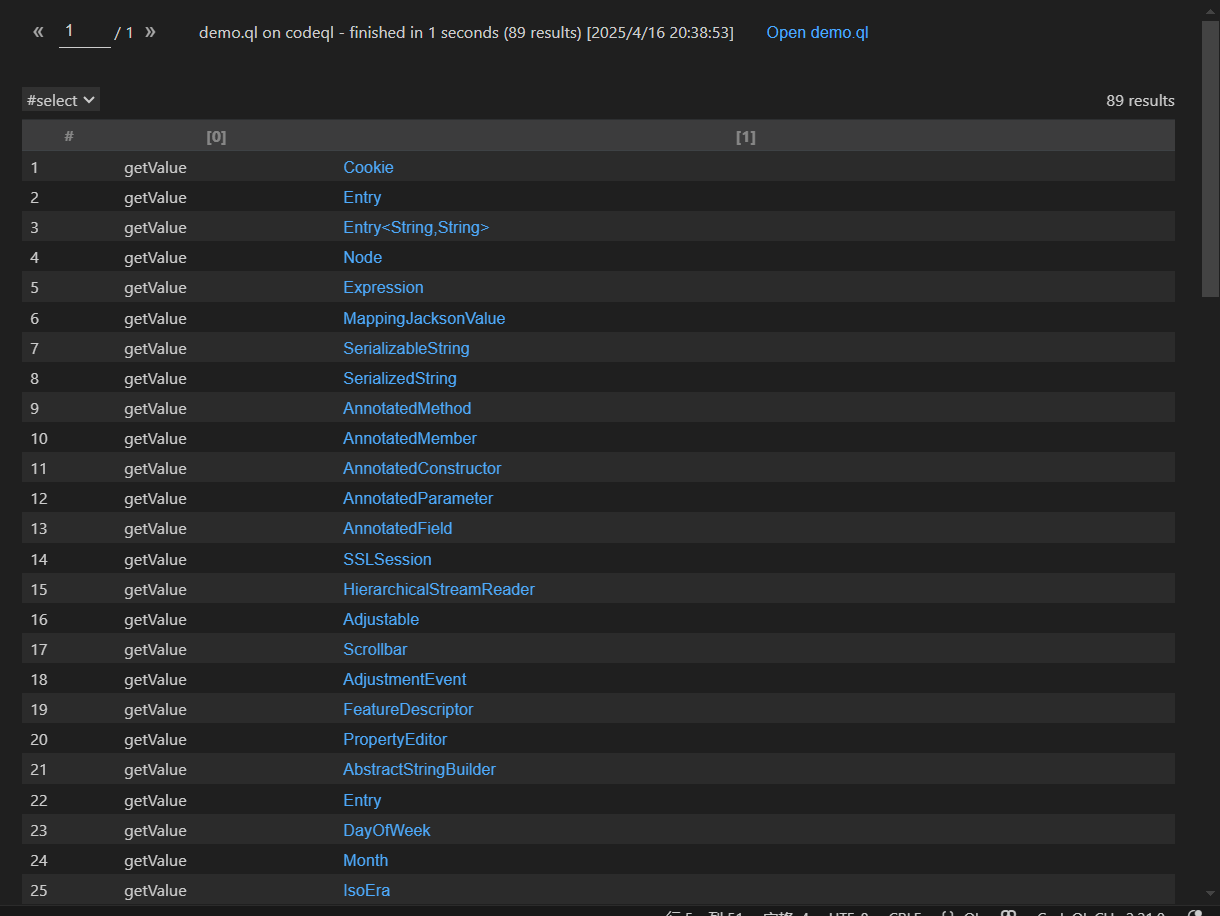Open the HierarchicalStreamReader link
1220x916 pixels.
click(x=439, y=589)
